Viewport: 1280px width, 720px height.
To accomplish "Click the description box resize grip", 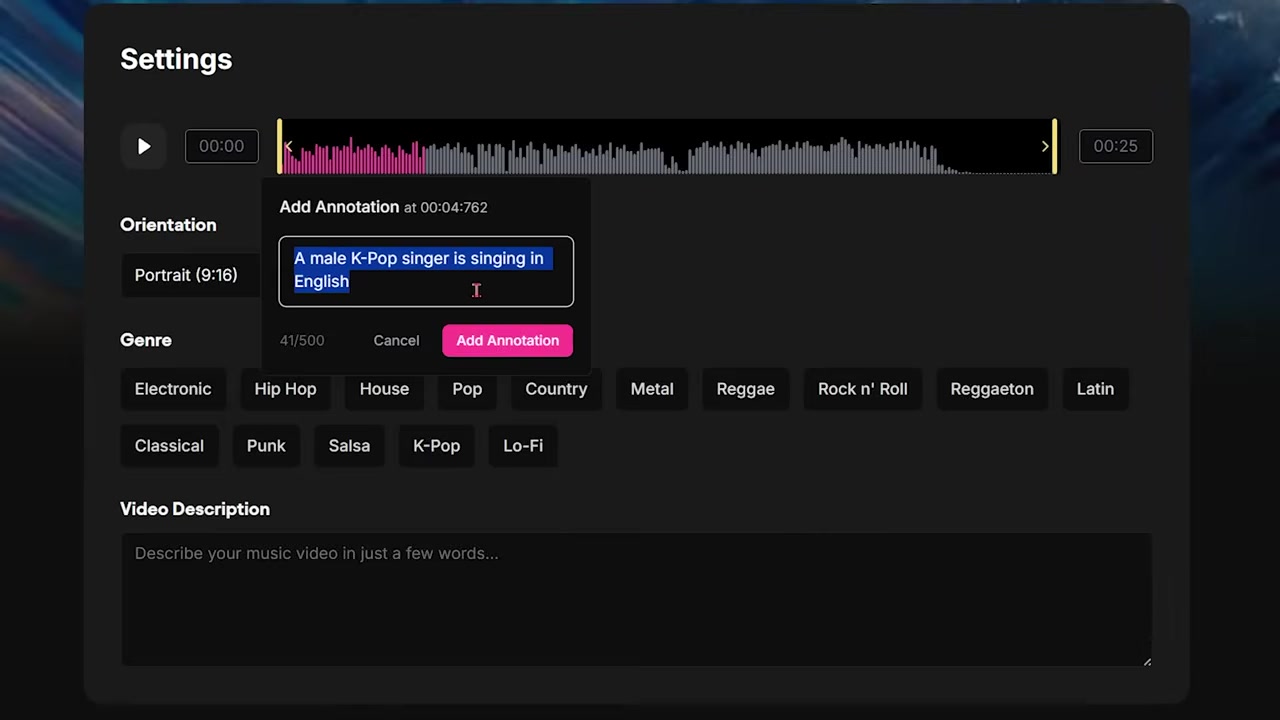I will pyautogui.click(x=1147, y=661).
